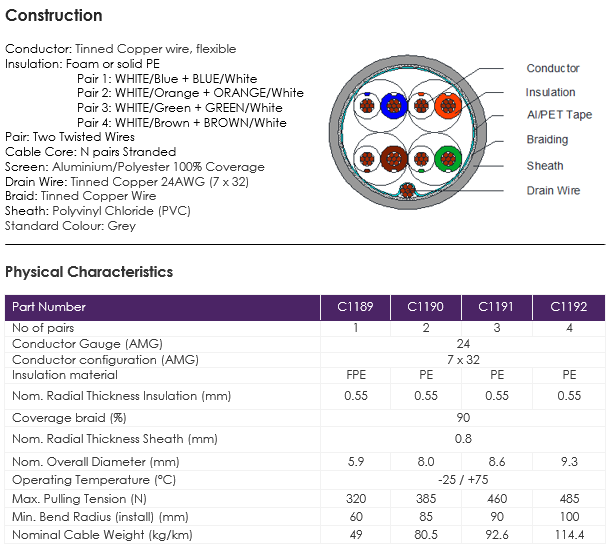Click the FPE insulation material cell
The height and width of the screenshot is (557, 609).
click(x=356, y=375)
